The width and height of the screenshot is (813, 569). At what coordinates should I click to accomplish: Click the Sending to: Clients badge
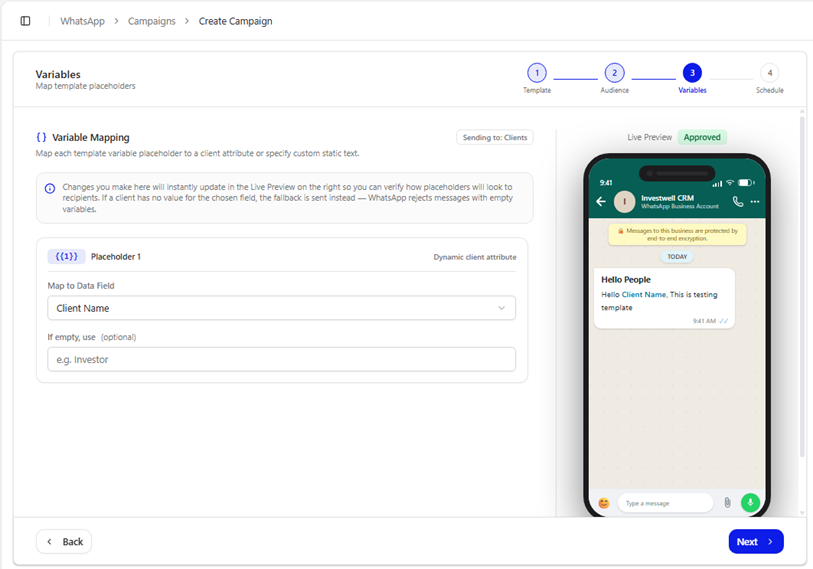[x=495, y=137]
